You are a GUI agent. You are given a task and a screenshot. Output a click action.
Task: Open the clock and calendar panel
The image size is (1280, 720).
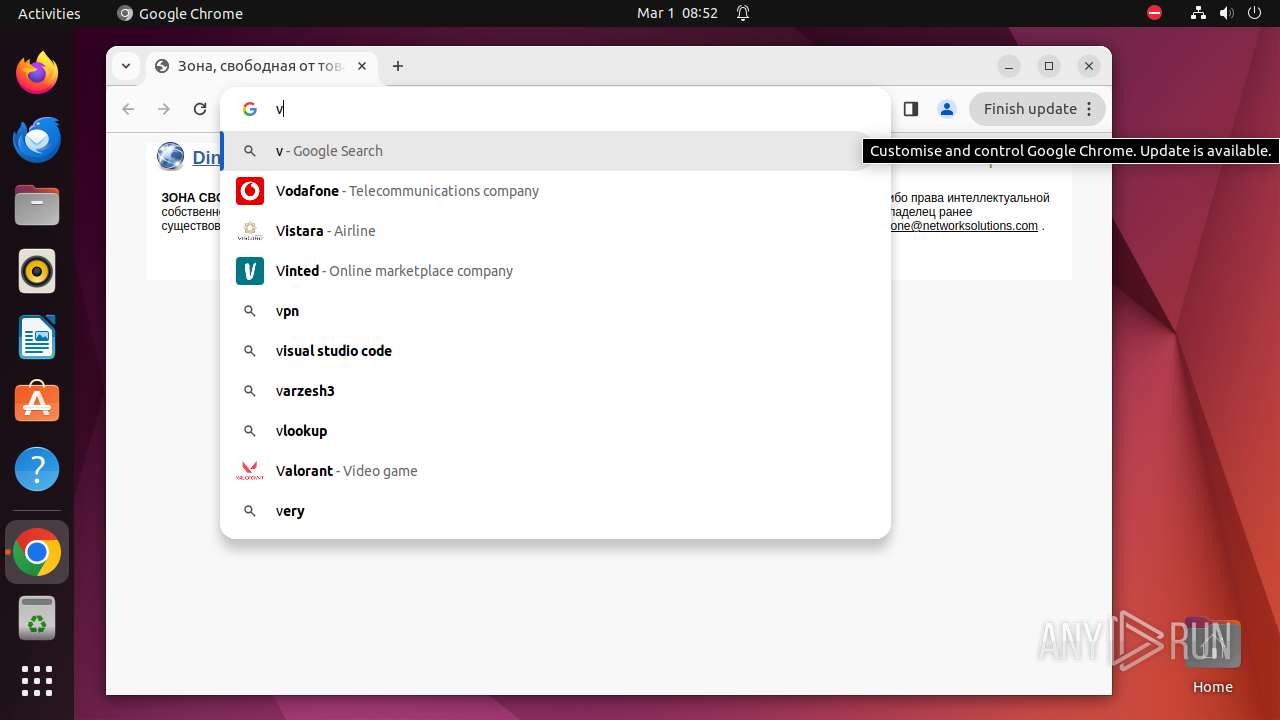point(677,13)
